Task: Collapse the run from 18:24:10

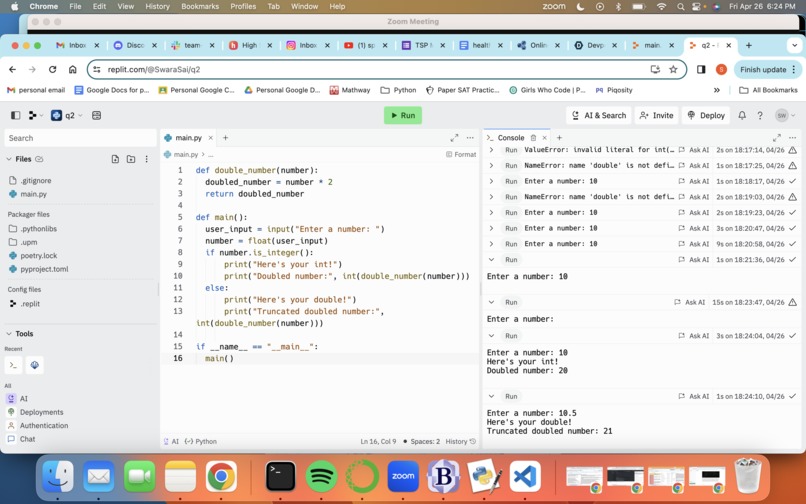Action: click(x=491, y=396)
